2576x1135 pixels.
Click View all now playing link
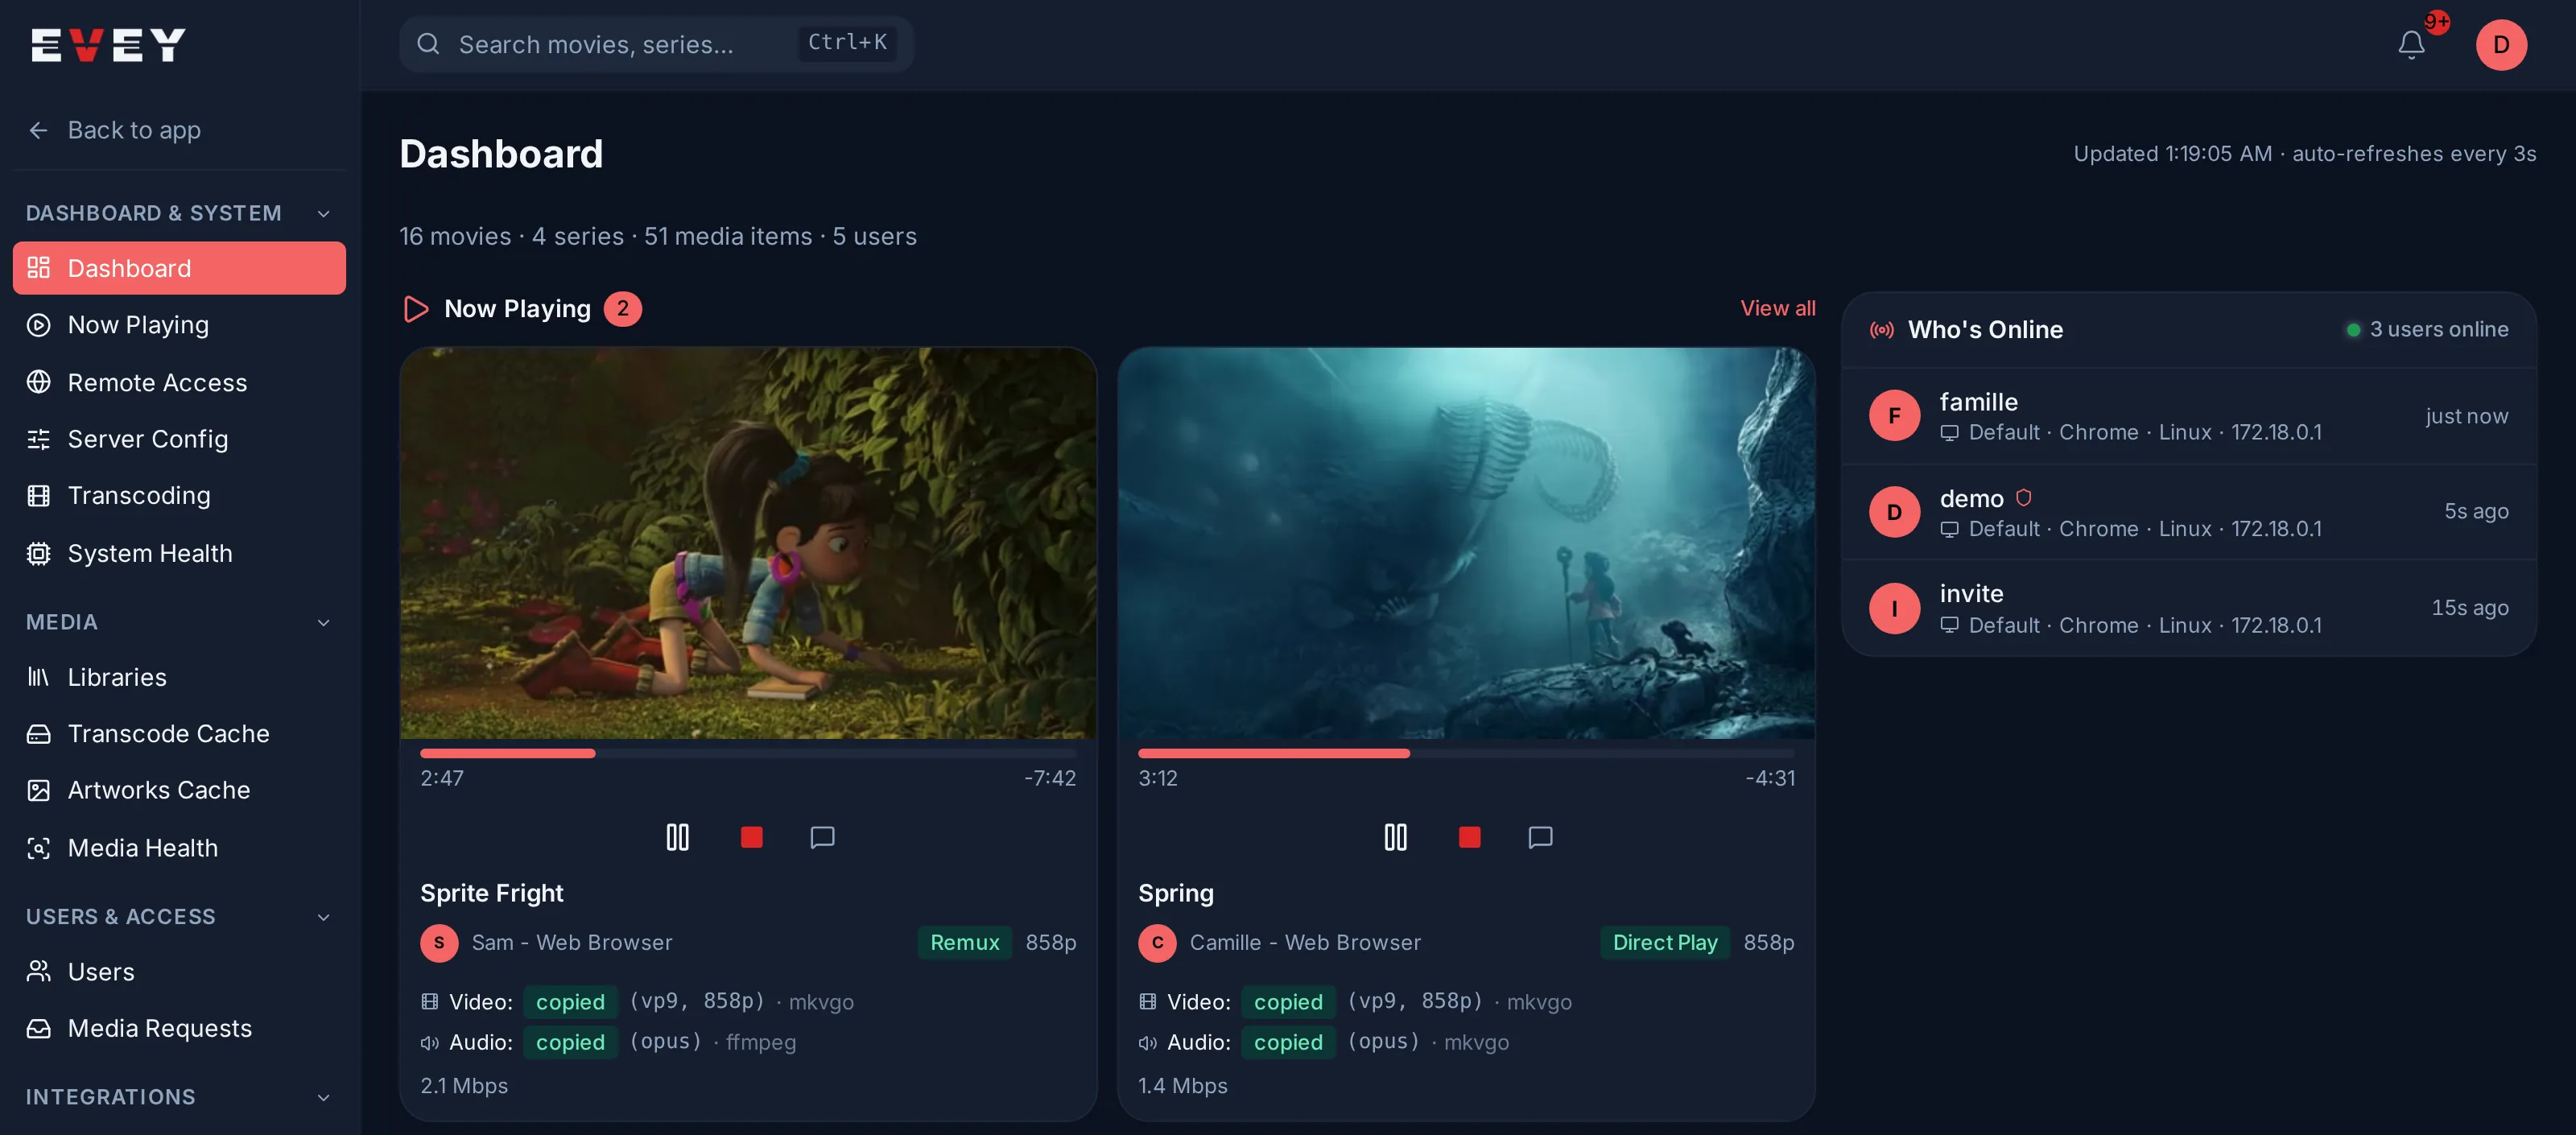pyautogui.click(x=1777, y=309)
